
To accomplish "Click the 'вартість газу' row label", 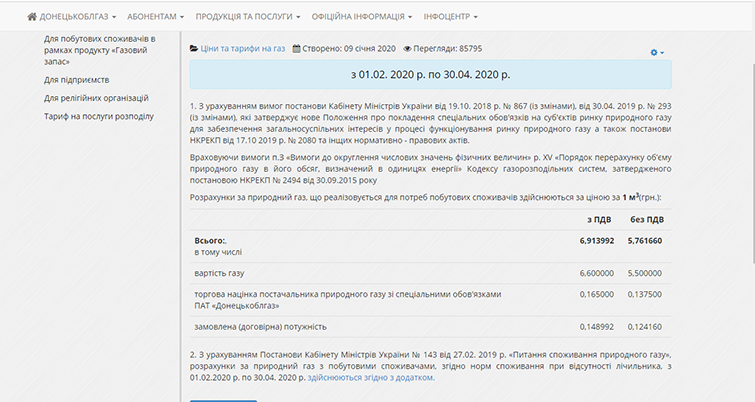I will point(219,273).
